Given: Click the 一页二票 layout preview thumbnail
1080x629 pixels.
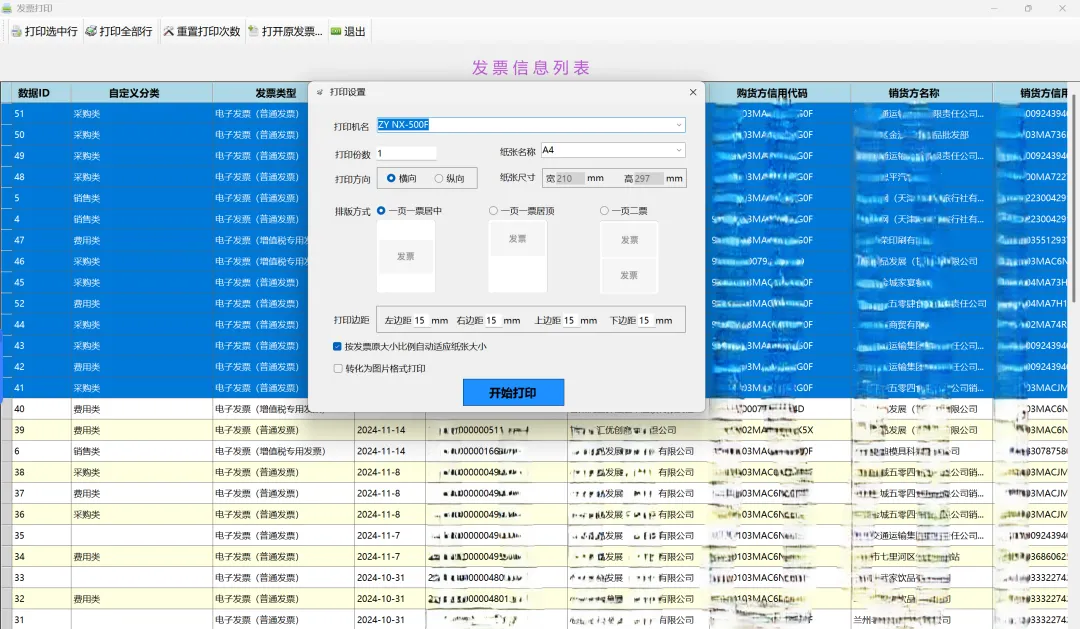Looking at the screenshot, I should tap(630, 256).
